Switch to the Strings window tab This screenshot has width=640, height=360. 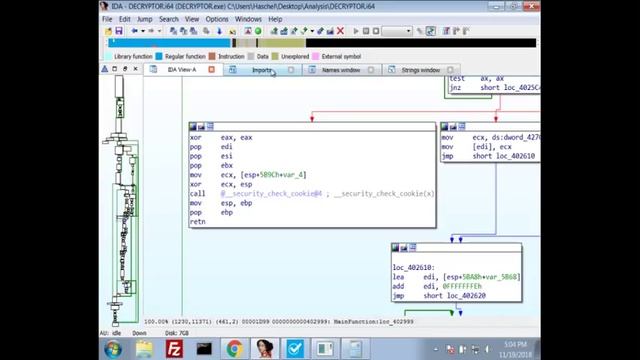tap(420, 70)
